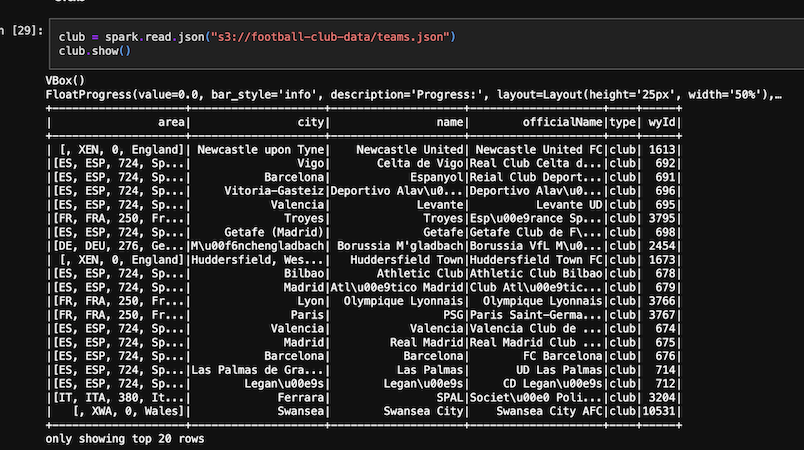This screenshot has width=804, height=450.
Task: Click the code cell input area
Action: click(x=427, y=44)
